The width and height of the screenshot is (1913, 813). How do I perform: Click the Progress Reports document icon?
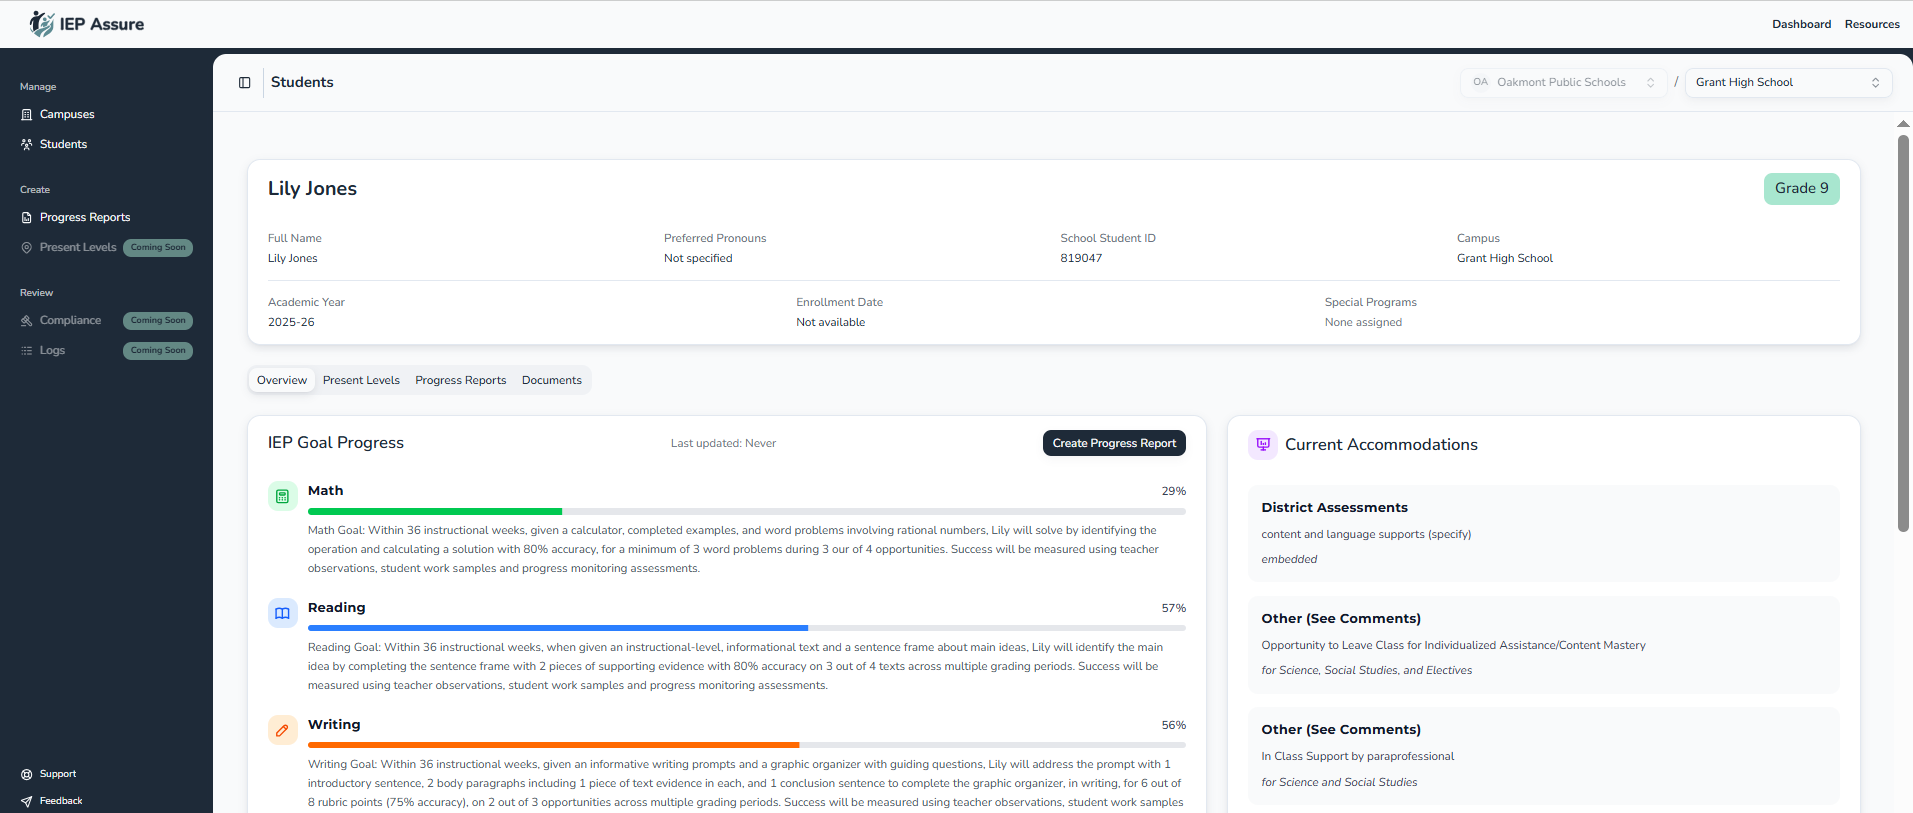coord(27,218)
